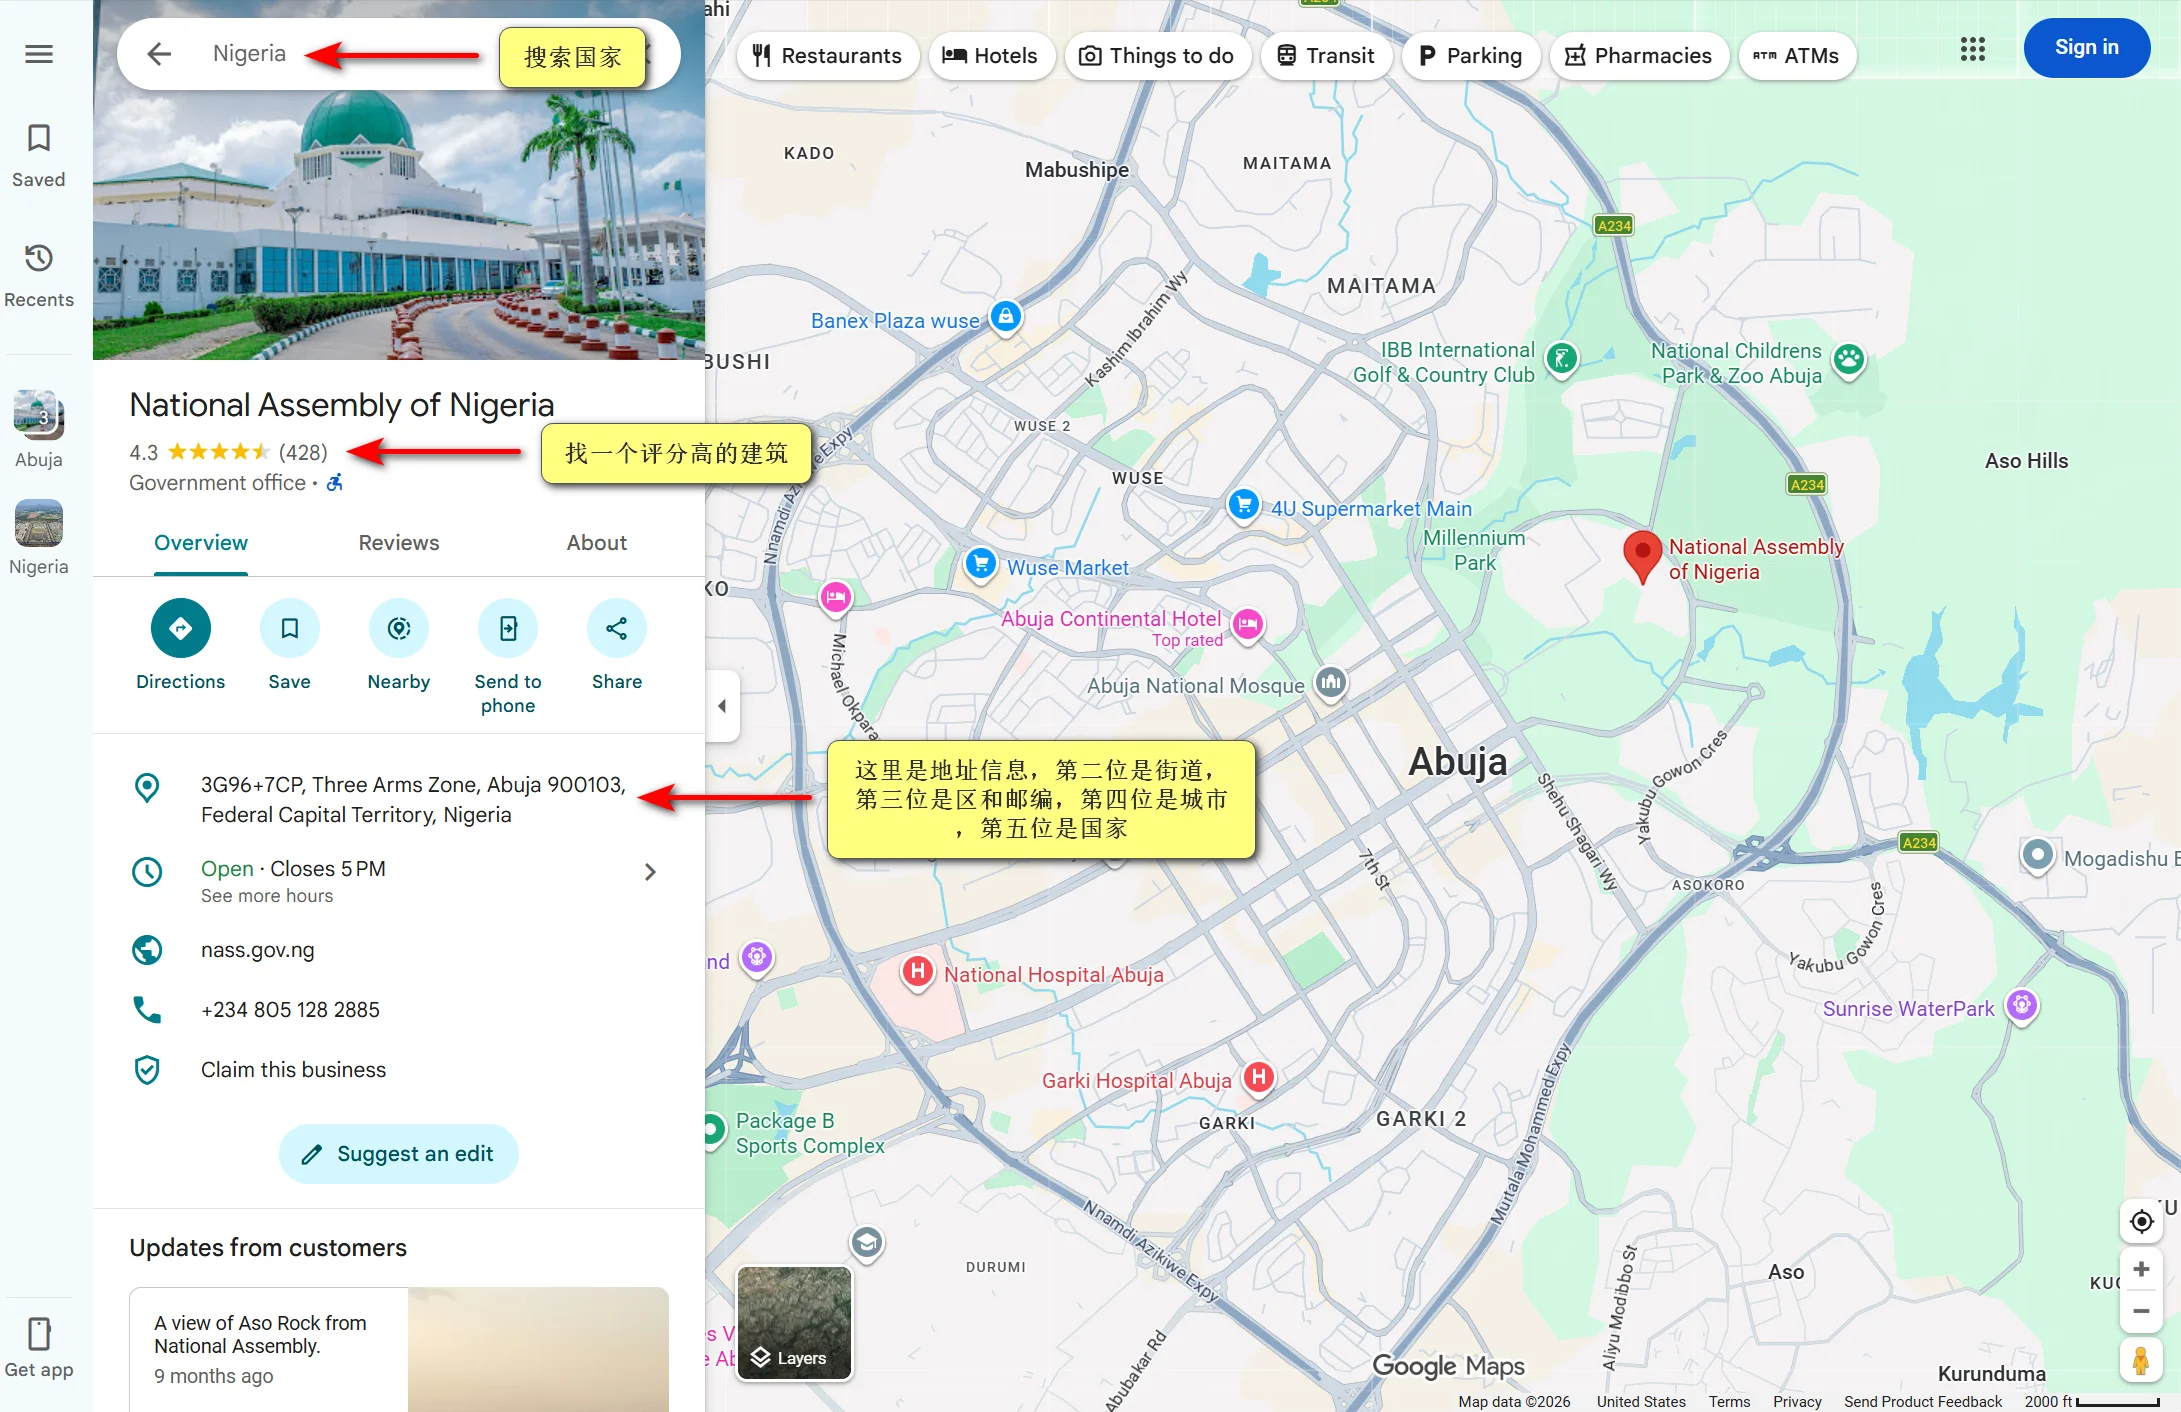Image resolution: width=2181 pixels, height=1412 pixels.
Task: Click the Suggest an edit button
Action: click(399, 1154)
